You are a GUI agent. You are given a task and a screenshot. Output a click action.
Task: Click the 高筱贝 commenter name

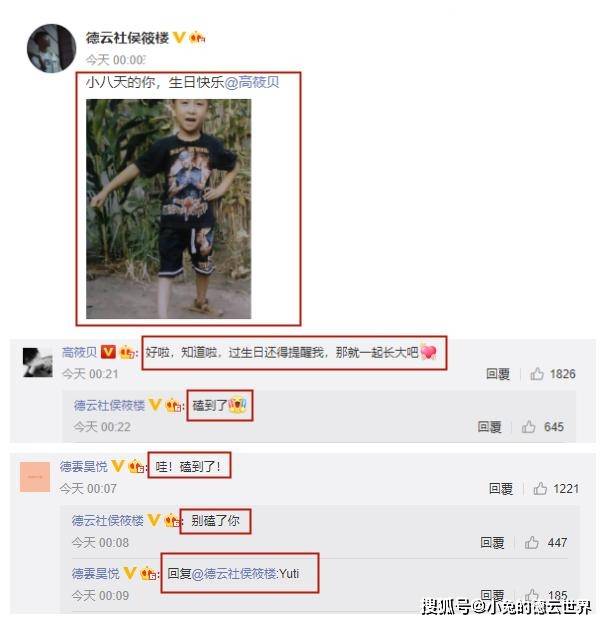click(x=79, y=352)
